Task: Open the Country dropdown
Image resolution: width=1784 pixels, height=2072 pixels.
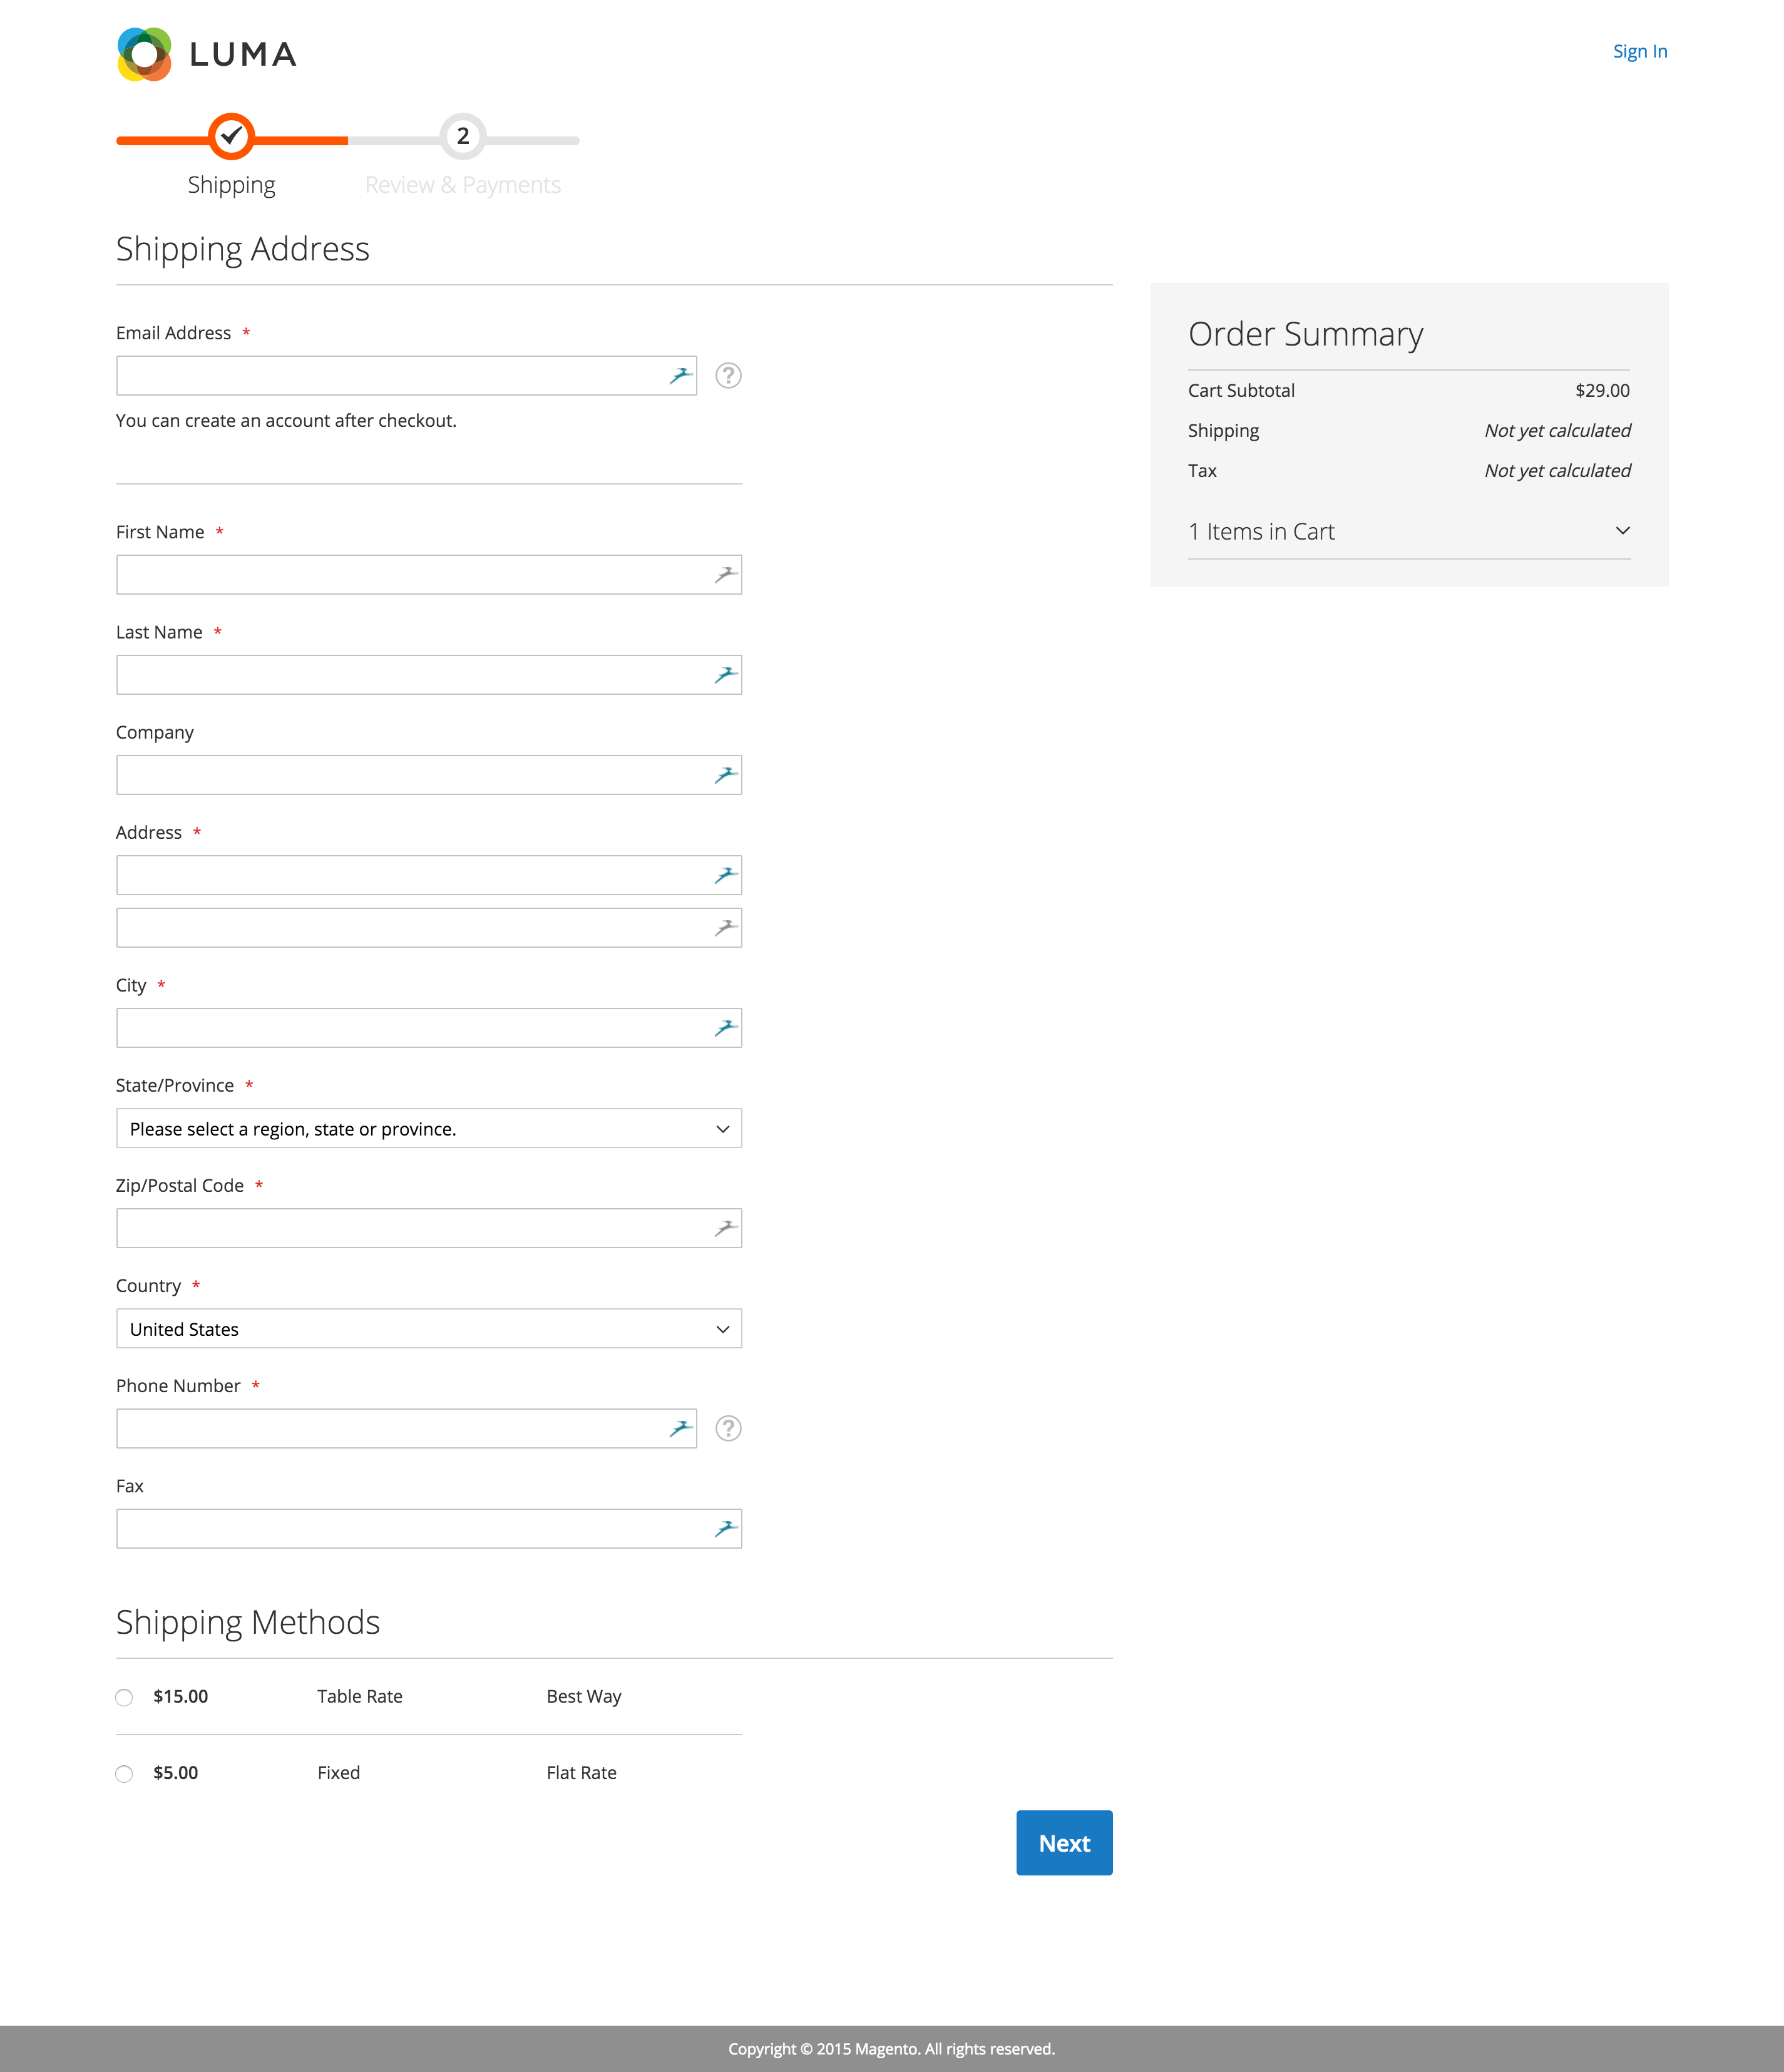Action: pos(428,1328)
